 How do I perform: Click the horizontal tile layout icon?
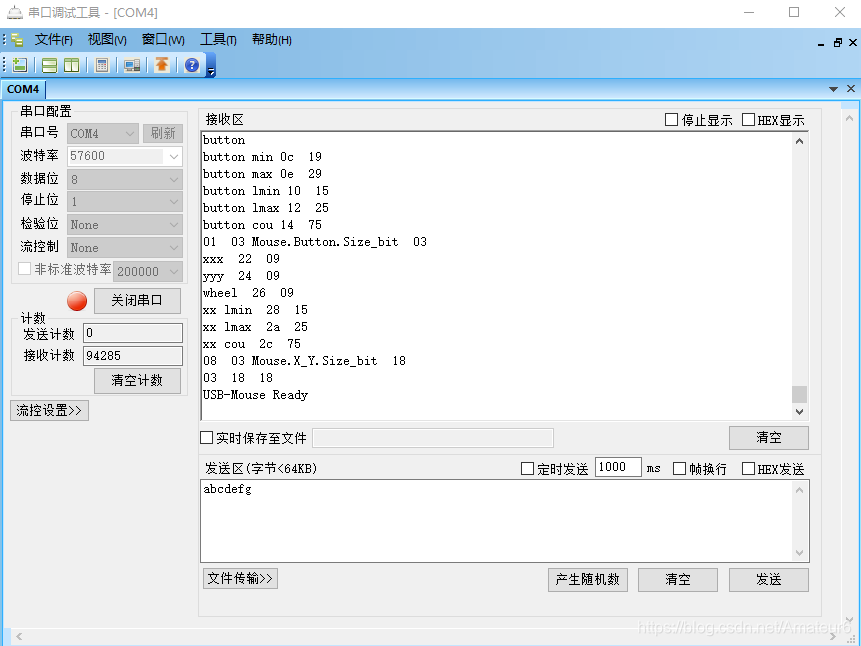tap(49, 65)
